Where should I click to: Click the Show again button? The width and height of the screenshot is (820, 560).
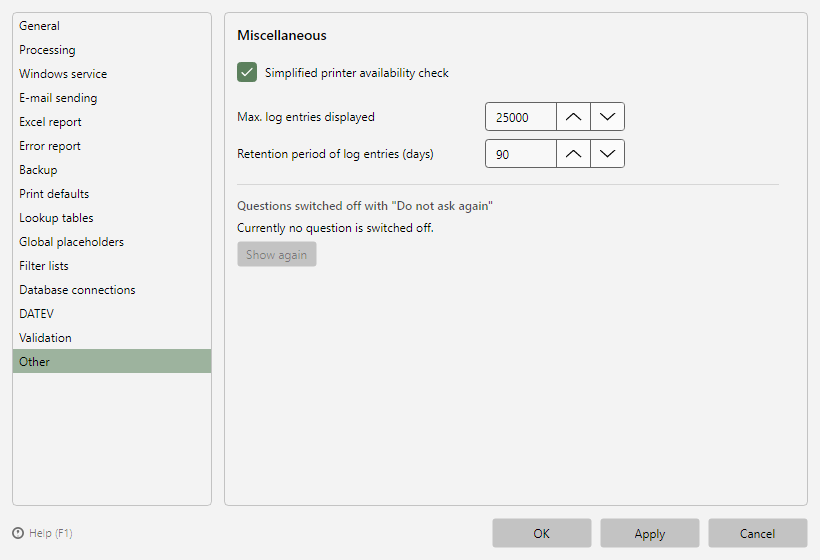coord(277,254)
